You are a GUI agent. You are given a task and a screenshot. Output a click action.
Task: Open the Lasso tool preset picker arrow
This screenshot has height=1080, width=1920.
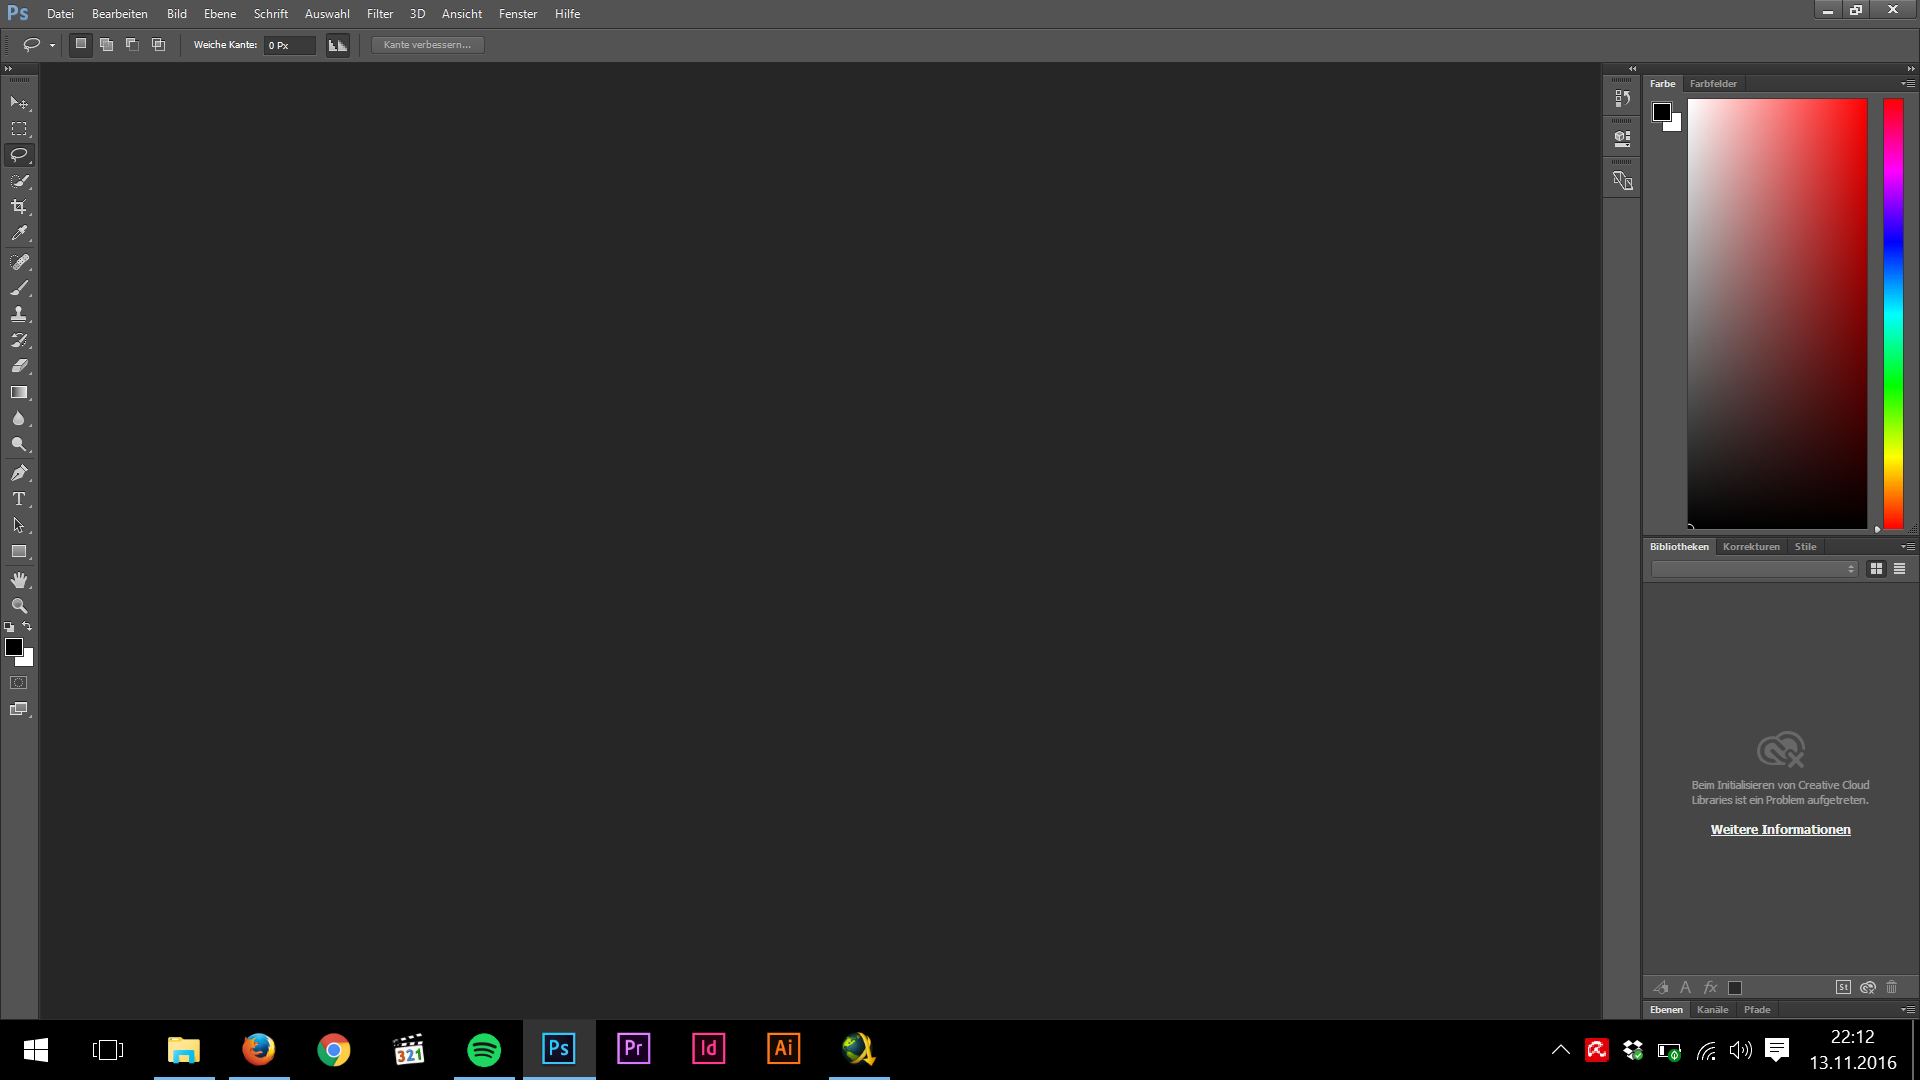[52, 45]
